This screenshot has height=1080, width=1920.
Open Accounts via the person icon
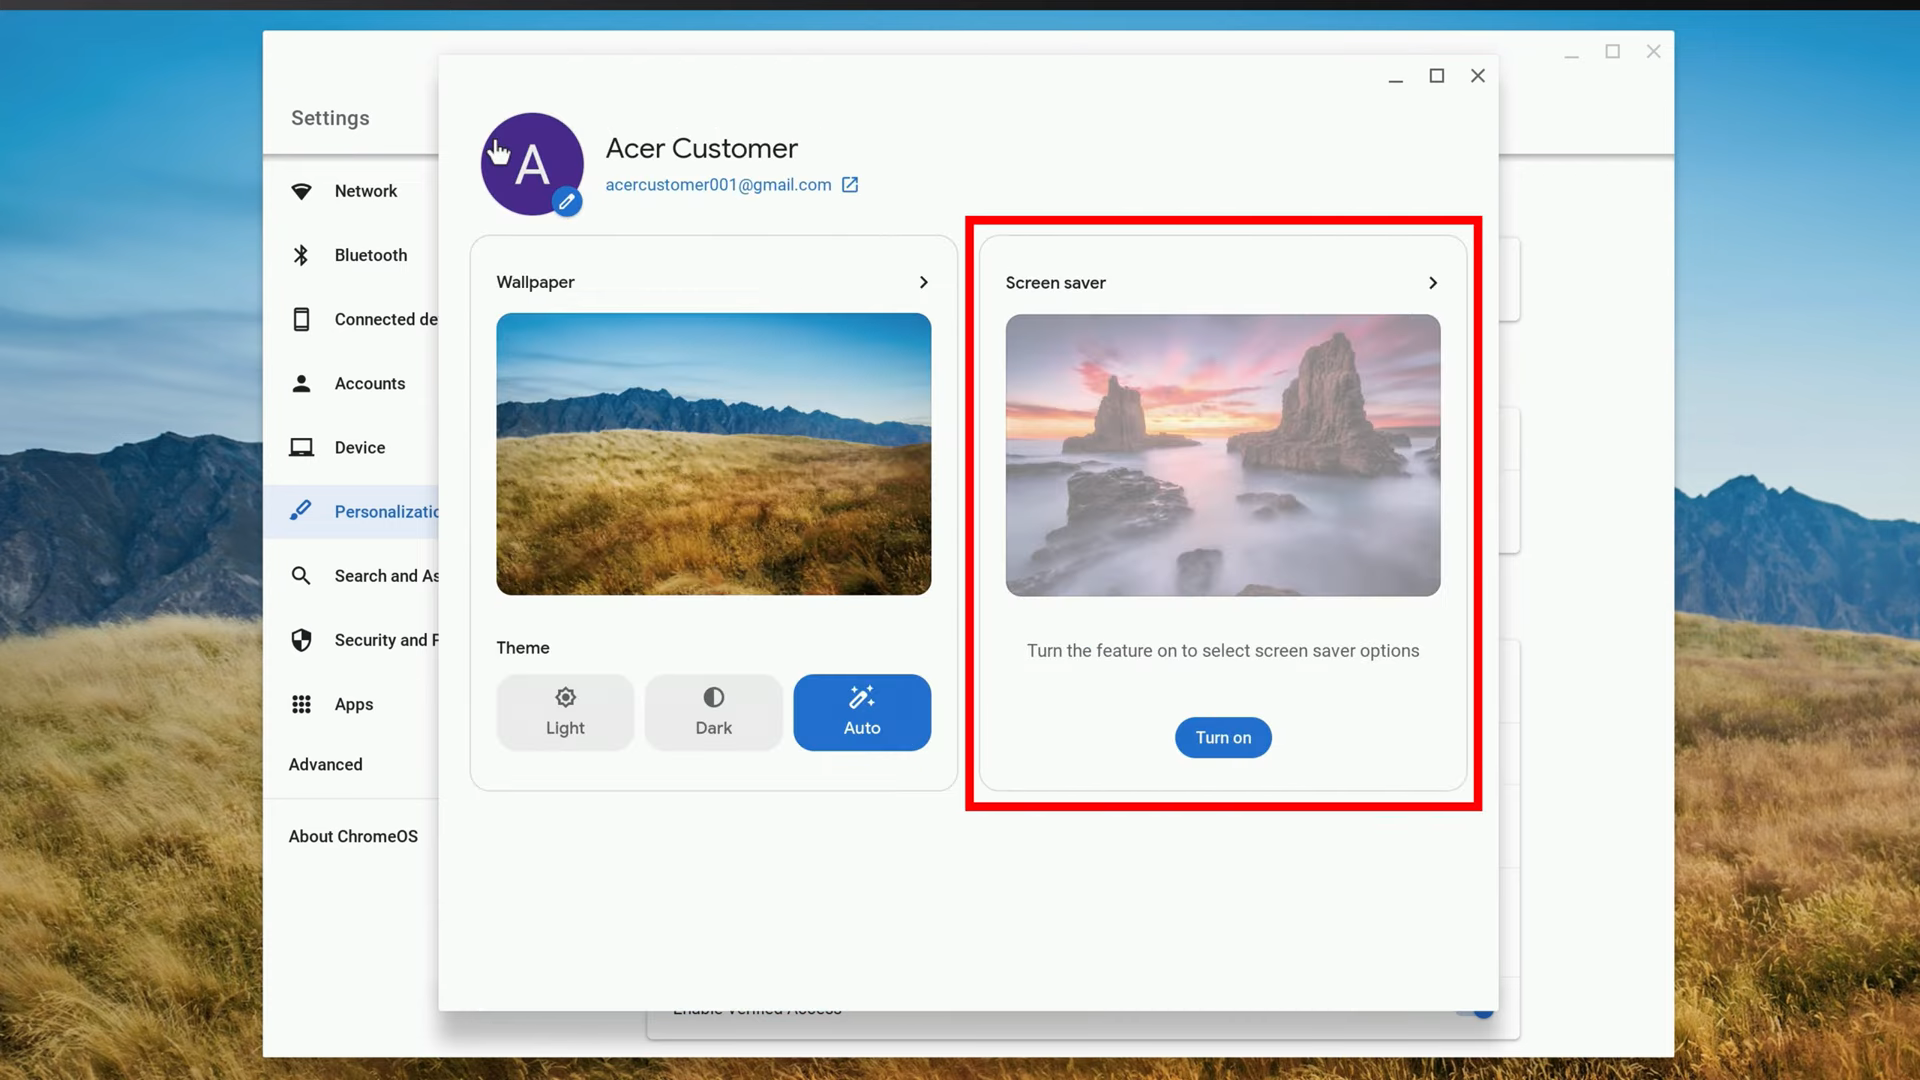302,383
